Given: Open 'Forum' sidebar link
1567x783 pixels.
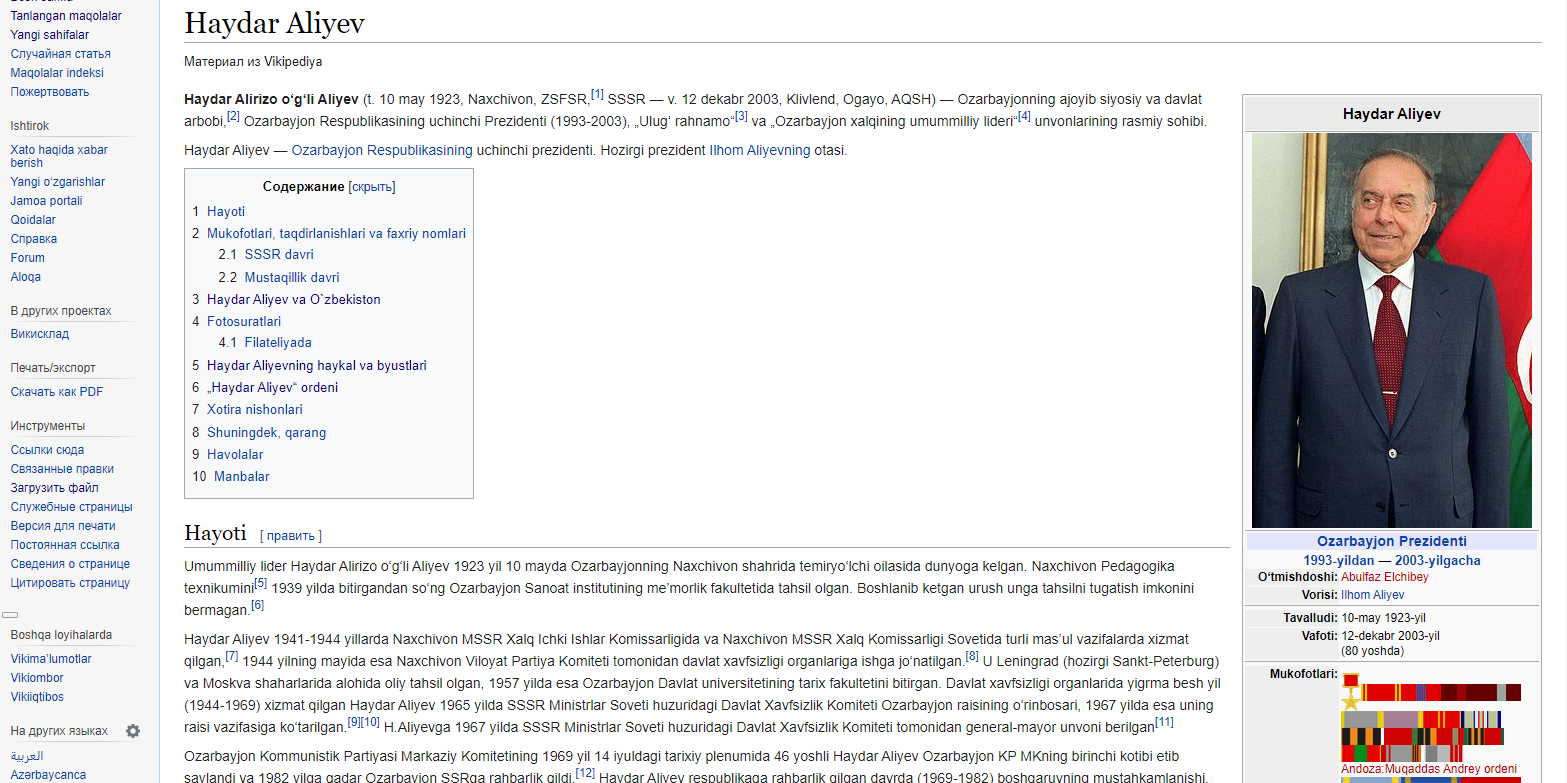Looking at the screenshot, I should [x=28, y=258].
